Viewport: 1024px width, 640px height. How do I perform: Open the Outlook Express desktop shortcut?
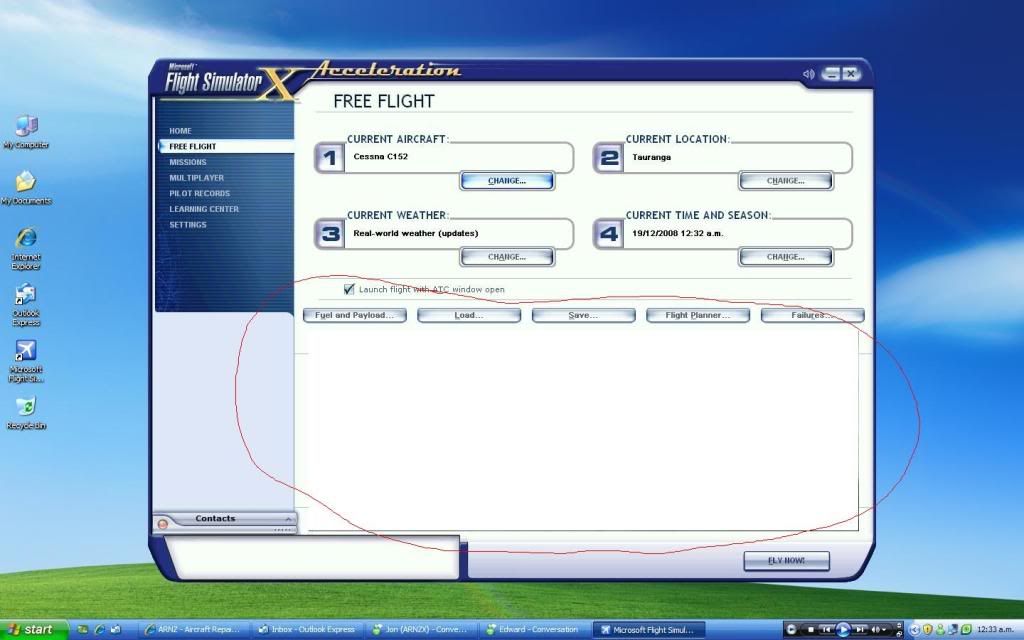(26, 297)
